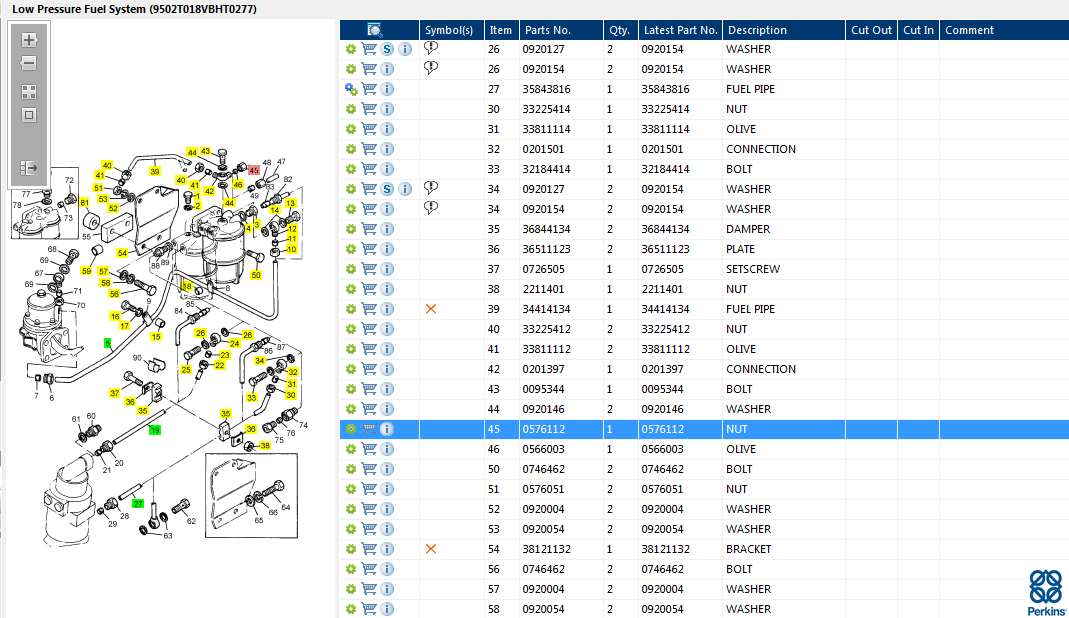The height and width of the screenshot is (618, 1069).
Task: Select yellow callout 18 on the diagram
Action: [x=187, y=286]
